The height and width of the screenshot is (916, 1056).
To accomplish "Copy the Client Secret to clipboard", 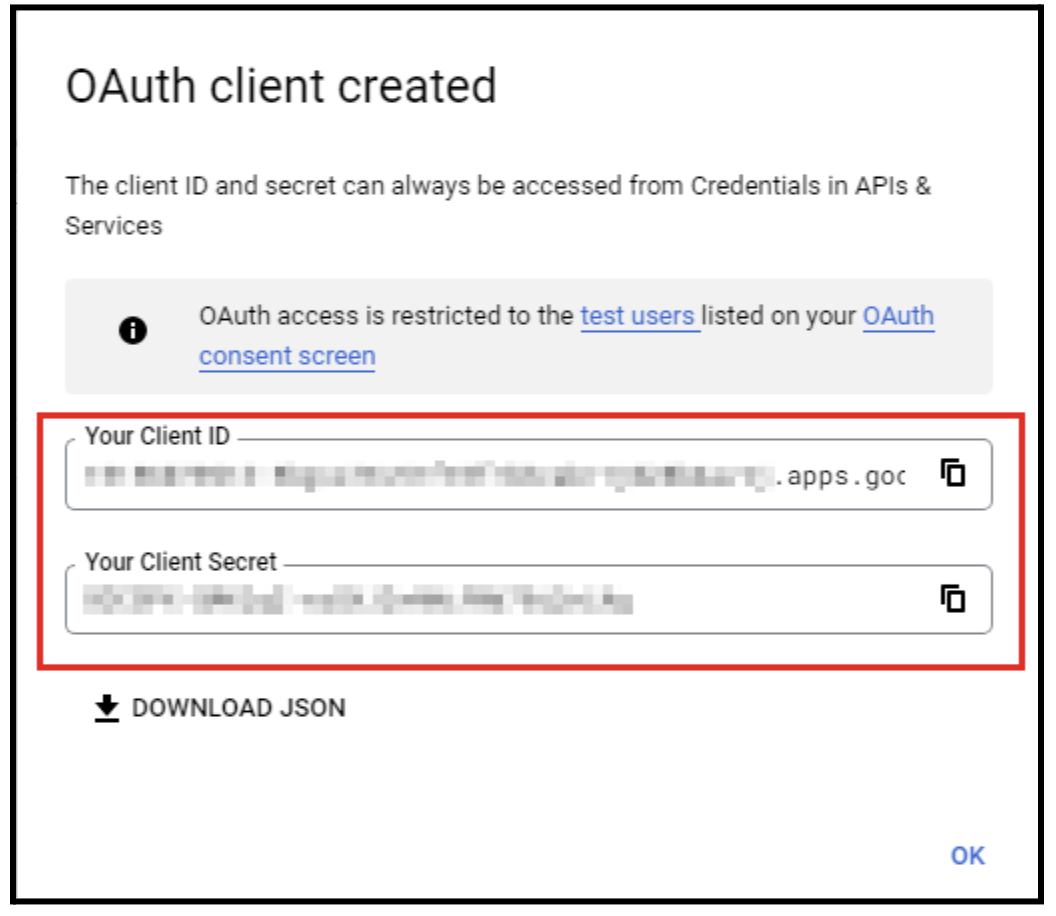I will 954,598.
